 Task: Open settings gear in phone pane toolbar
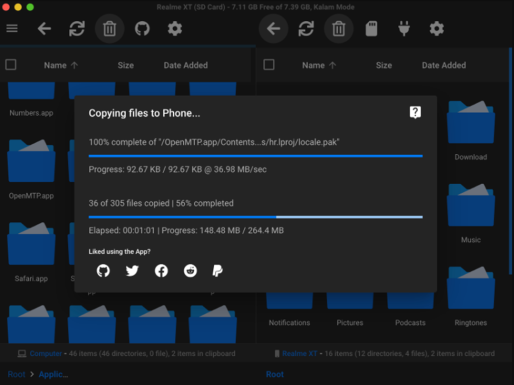point(437,29)
